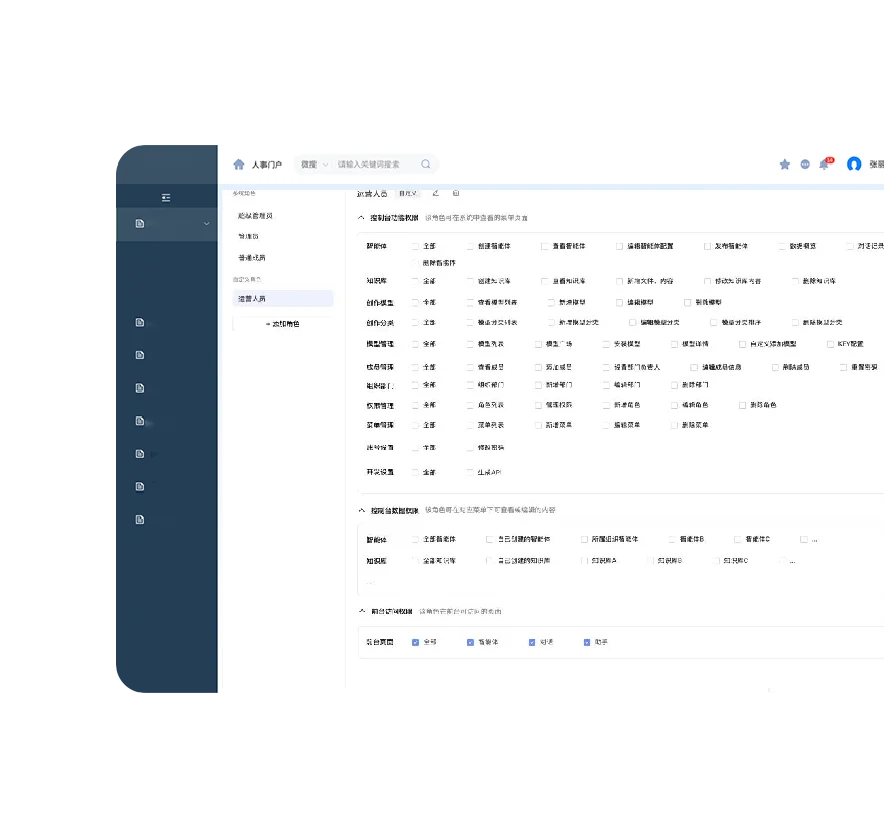Click the user avatar icon in header
The image size is (885, 834).
point(854,165)
